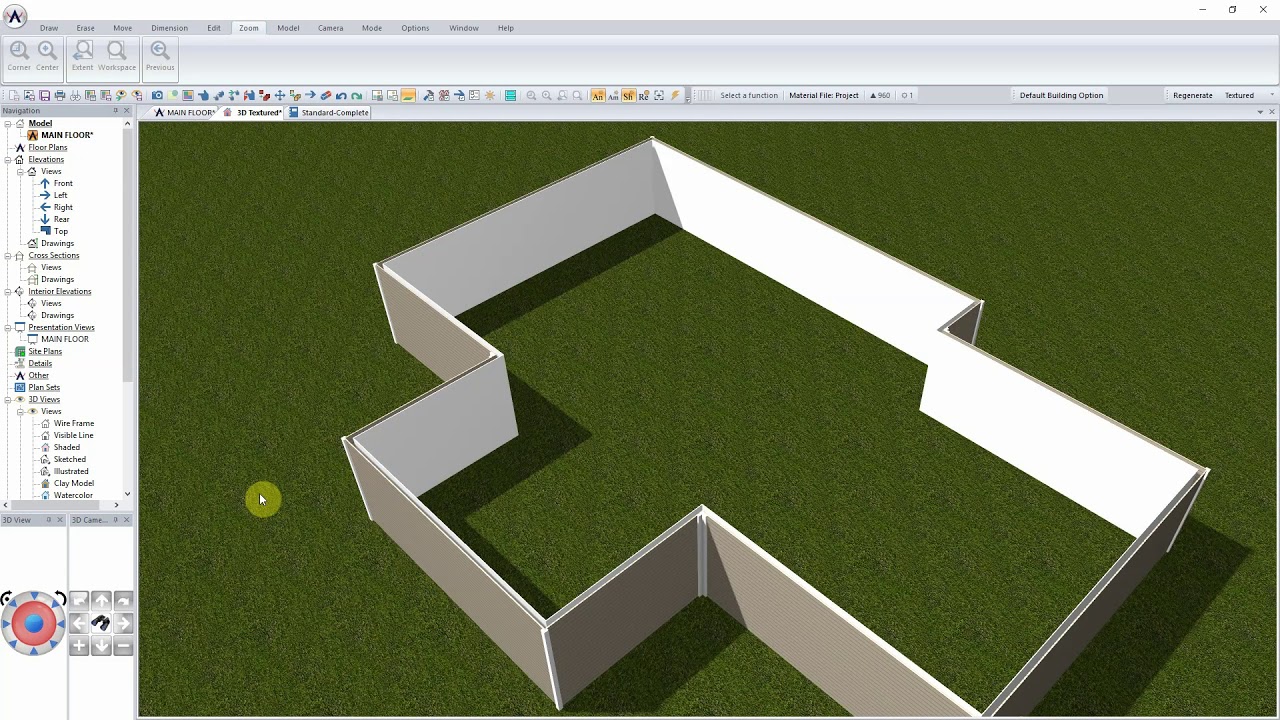Collapse the Elevations tree node
1280x720 pixels.
point(7,159)
